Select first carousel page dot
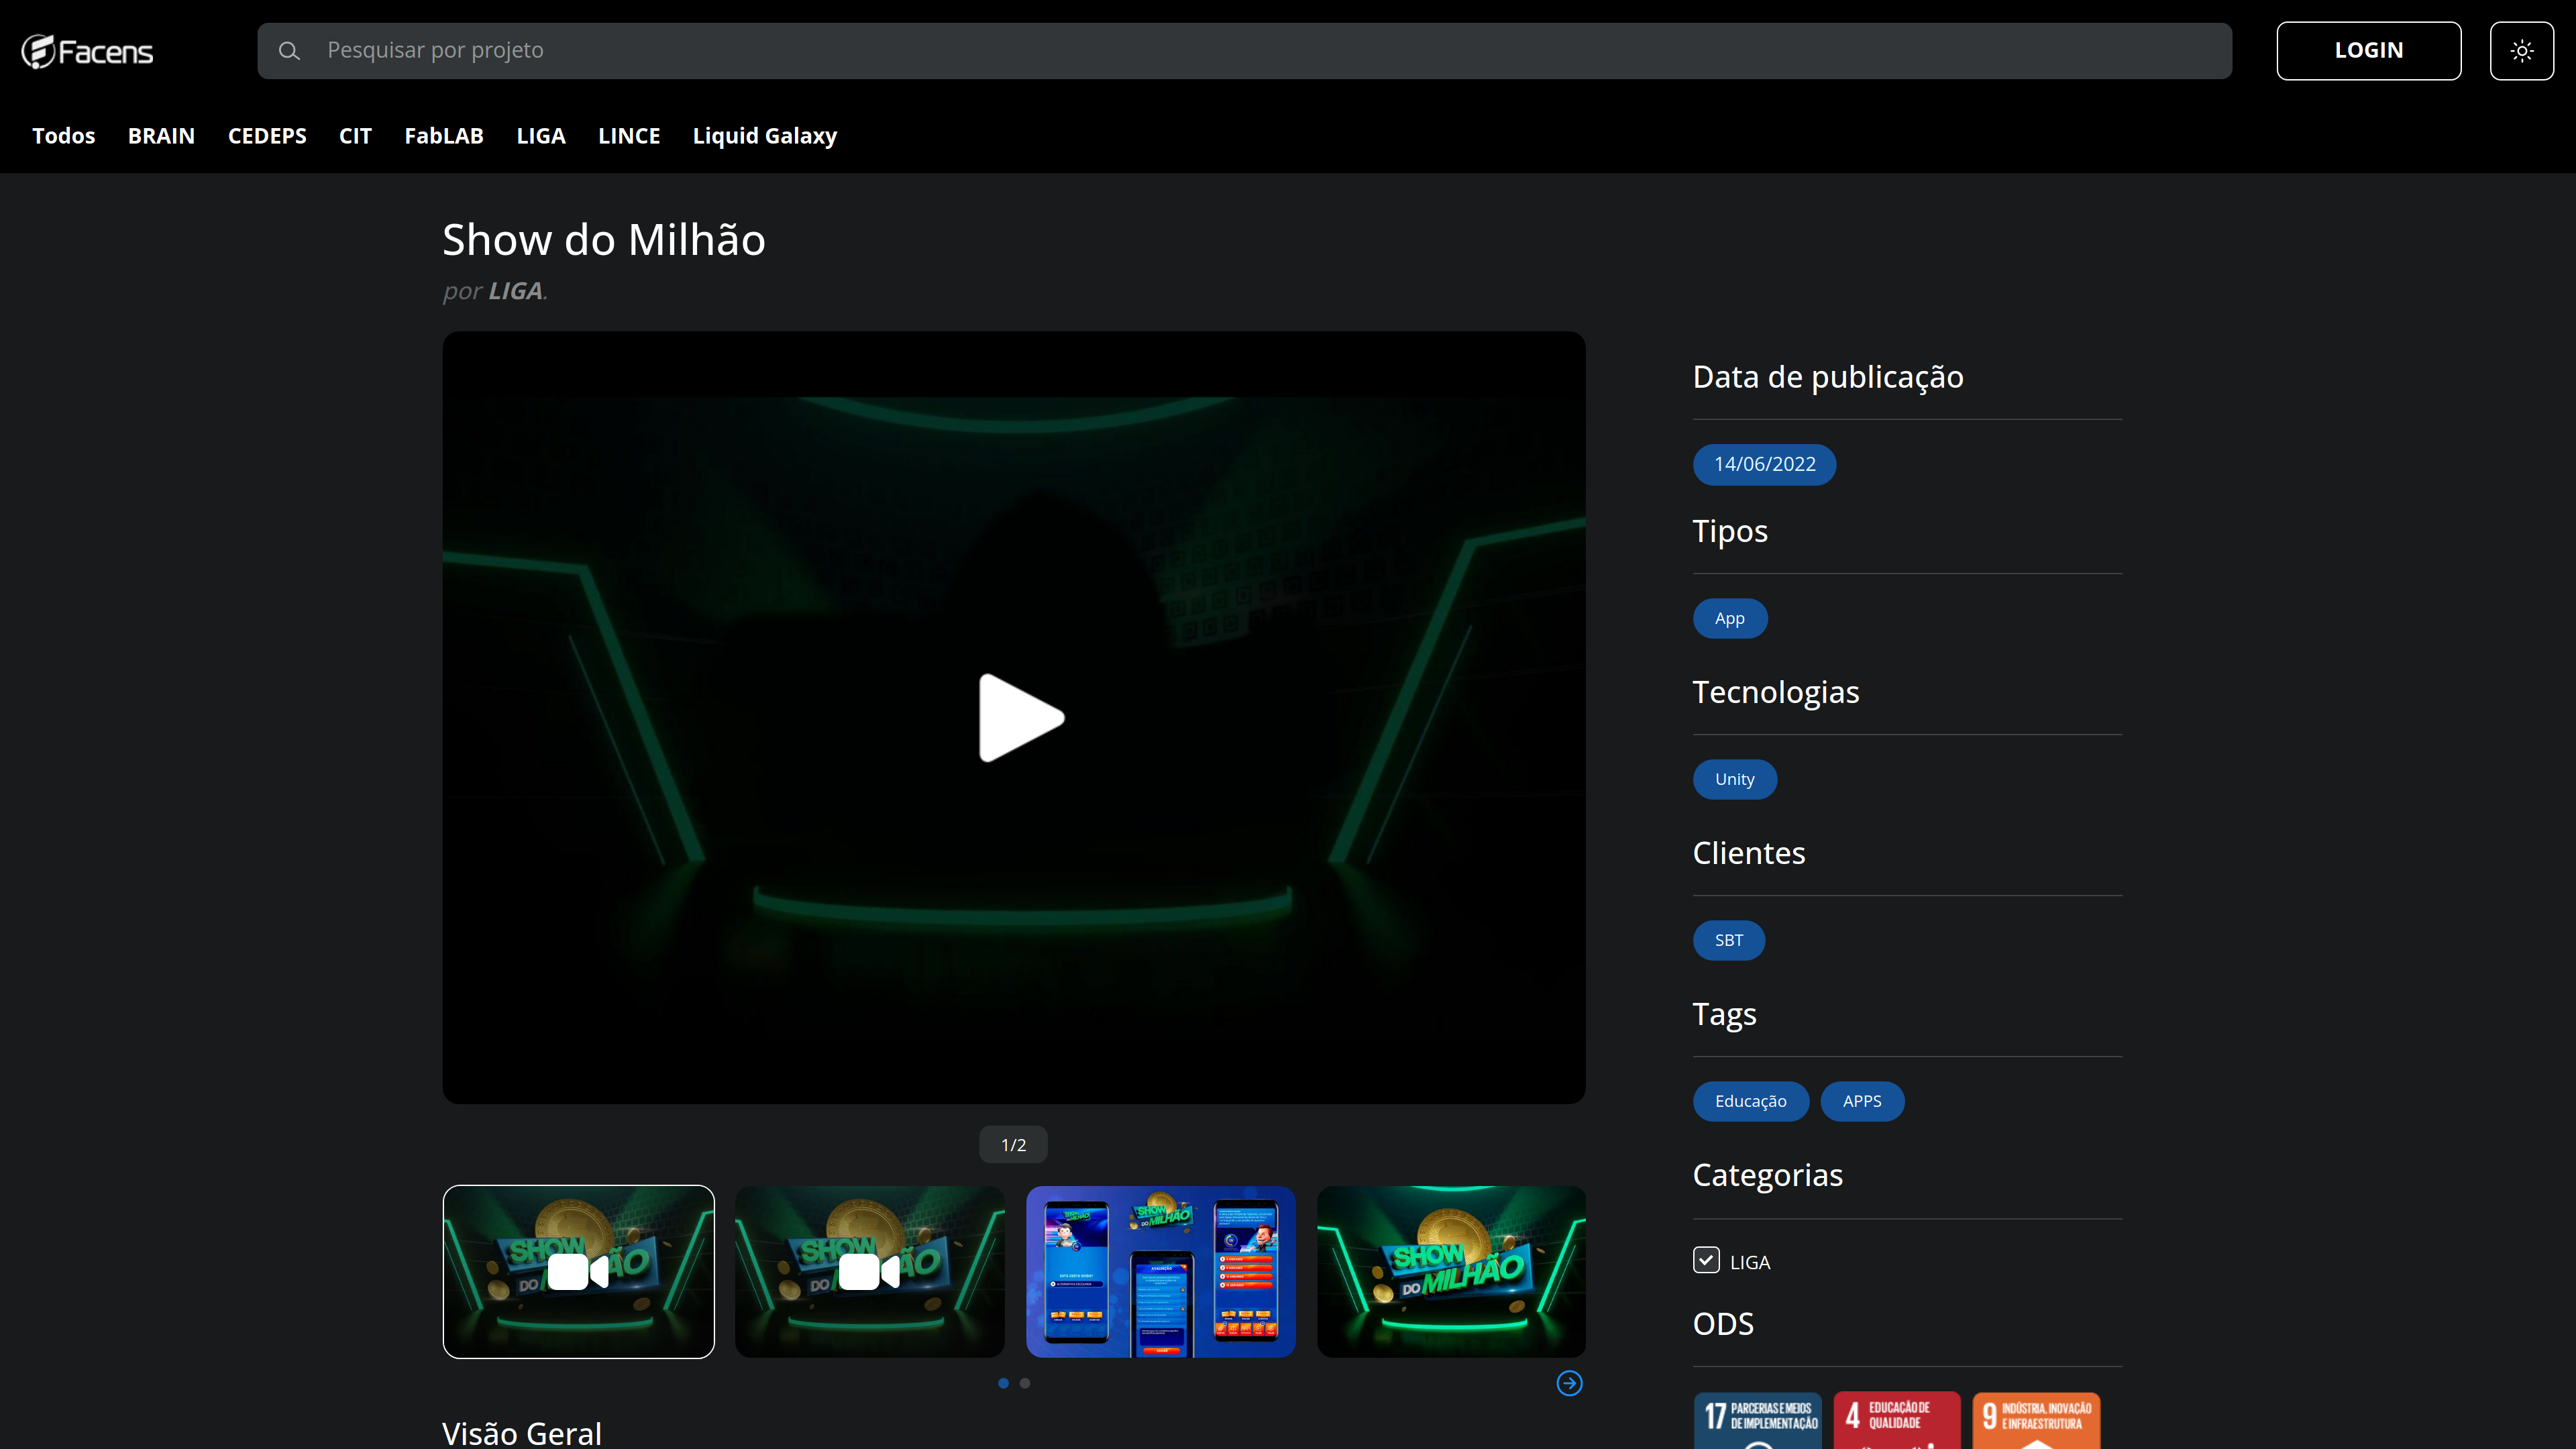The width and height of the screenshot is (2576, 1449). [1003, 1383]
